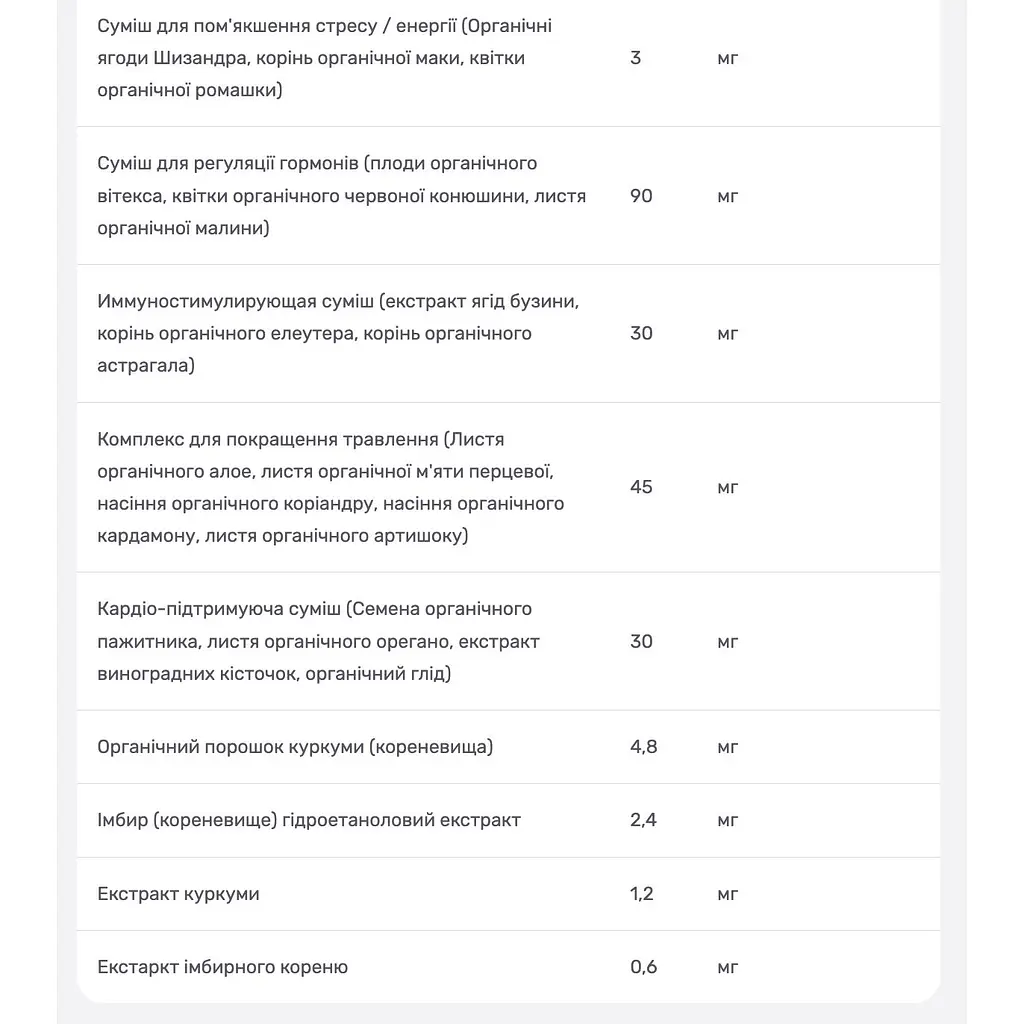Click the value 45 for digestion complex
This screenshot has width=1024, height=1024.
[641, 487]
